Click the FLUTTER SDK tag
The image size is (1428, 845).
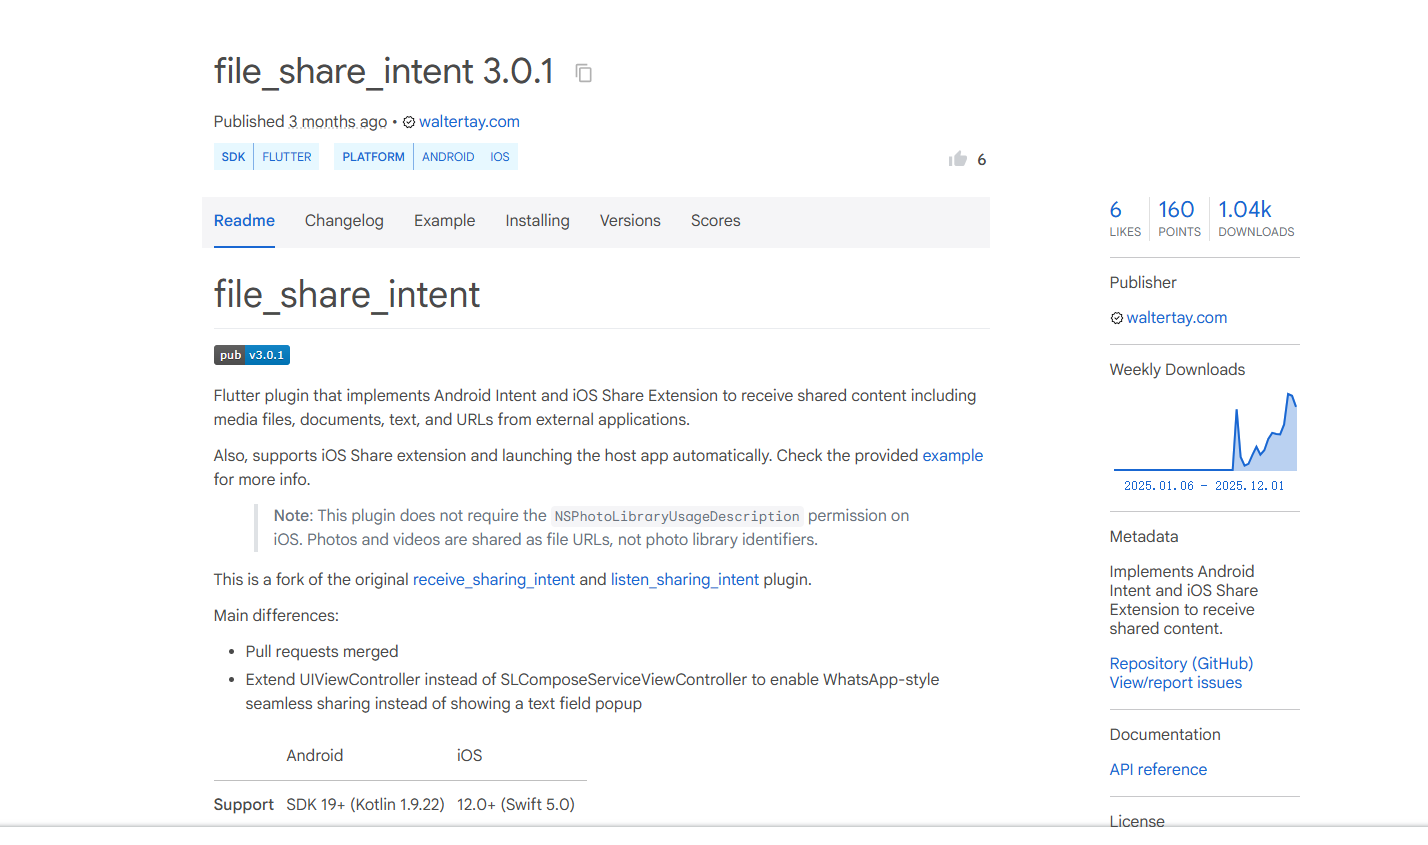pos(287,157)
